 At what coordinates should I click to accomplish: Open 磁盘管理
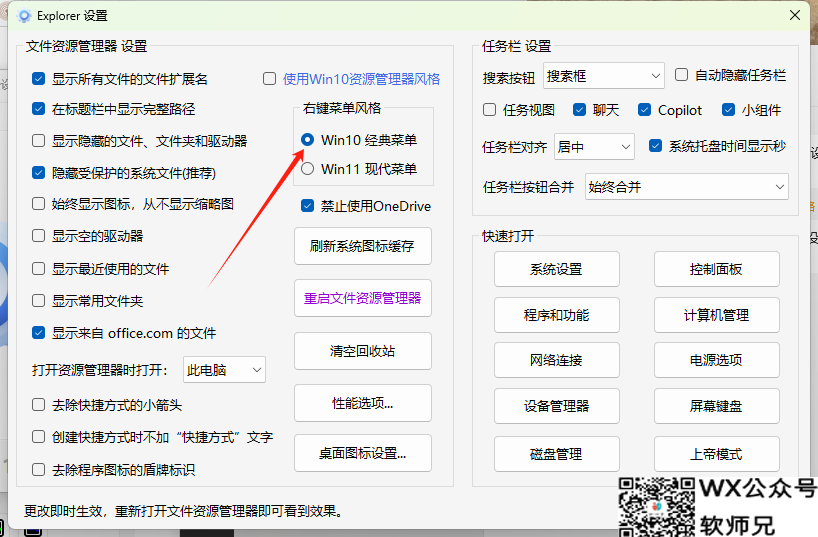[x=557, y=454]
